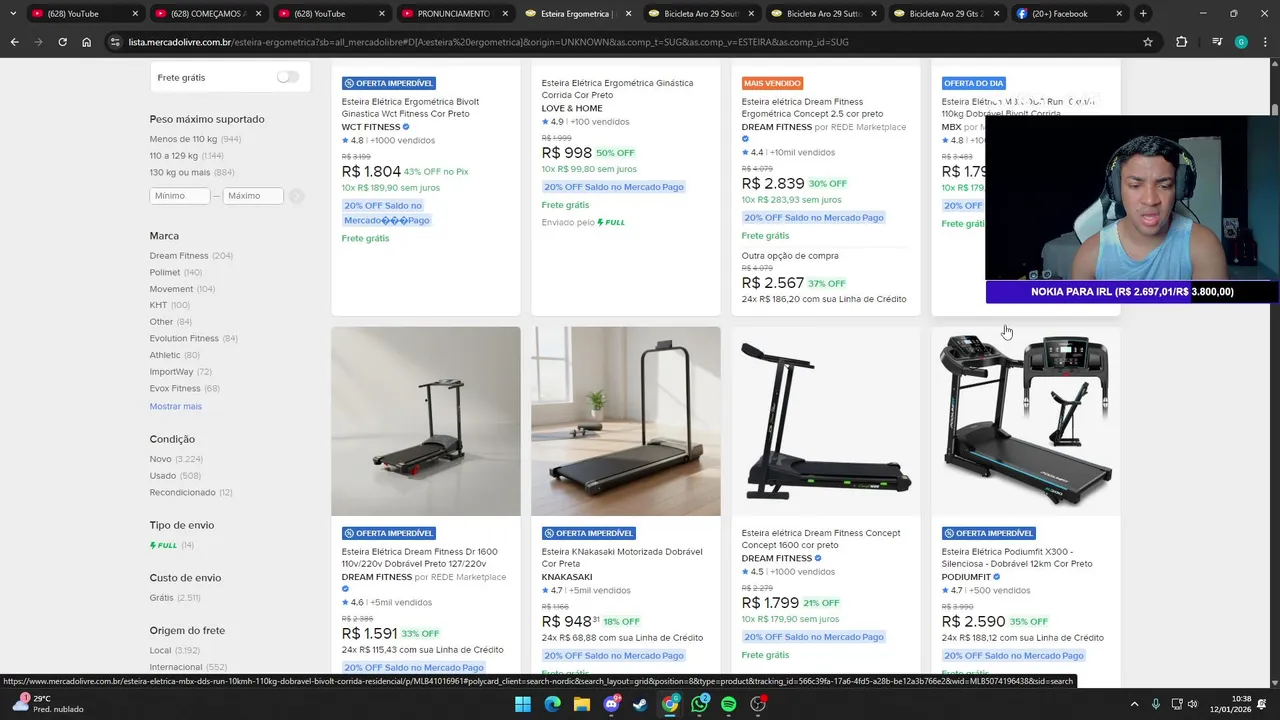
Task: Open Dream Fitness Dr 1600 treadmill image
Action: point(426,421)
